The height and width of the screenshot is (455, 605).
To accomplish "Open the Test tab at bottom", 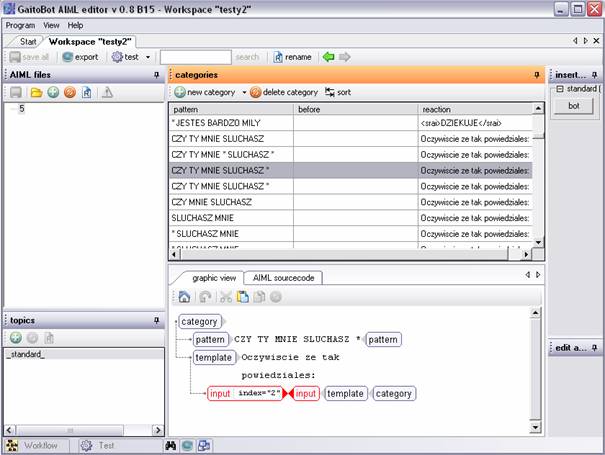I will coord(98,445).
